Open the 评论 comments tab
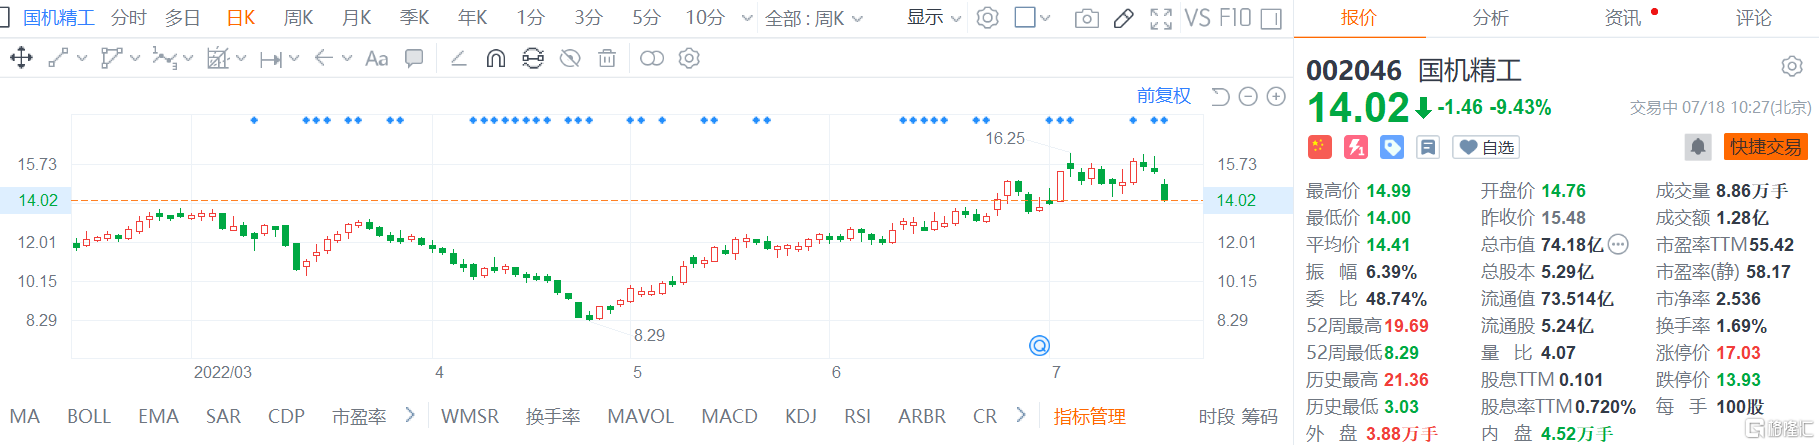1820x445 pixels. point(1753,18)
